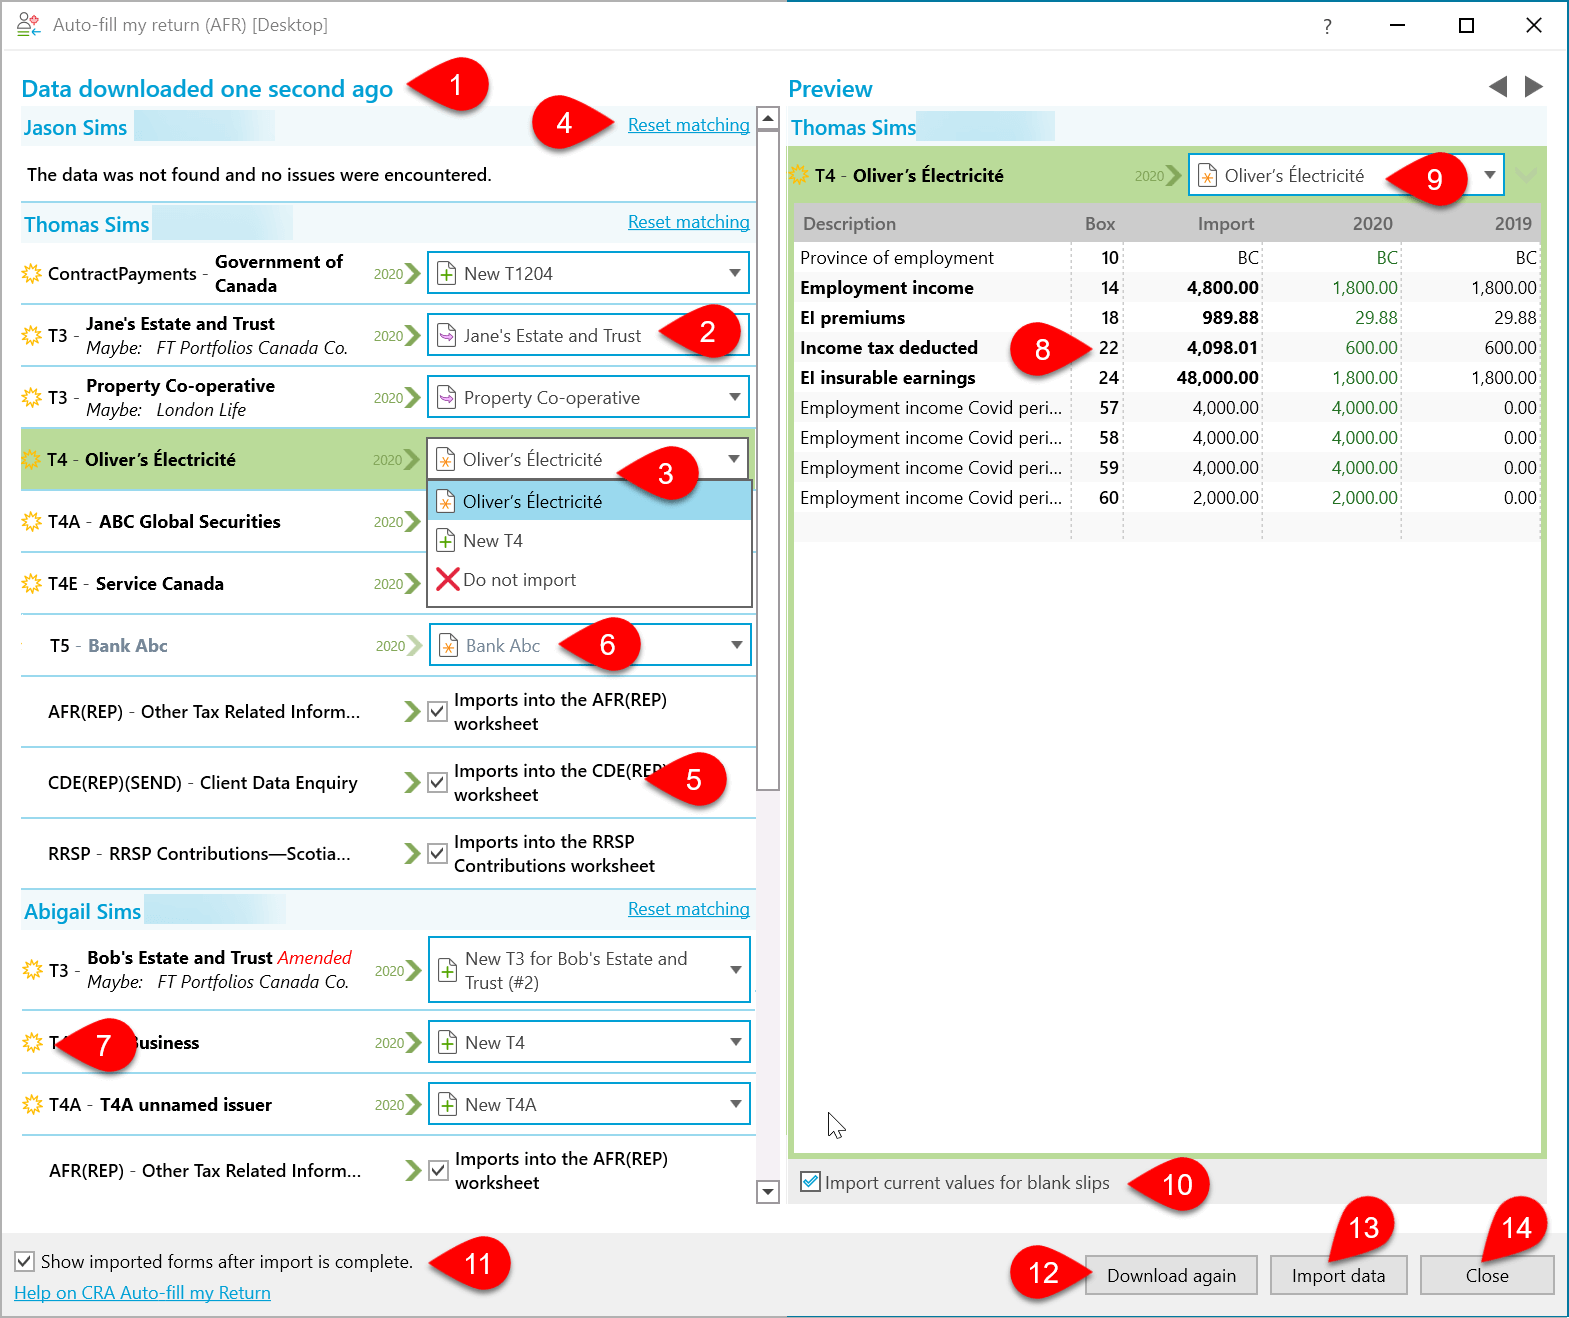Click the green arrow beside Property Co-operative 2020

click(x=413, y=397)
